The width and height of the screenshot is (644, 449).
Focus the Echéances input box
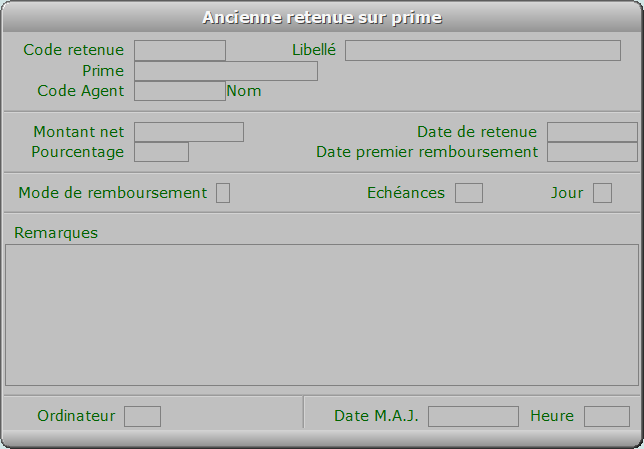coord(469,193)
